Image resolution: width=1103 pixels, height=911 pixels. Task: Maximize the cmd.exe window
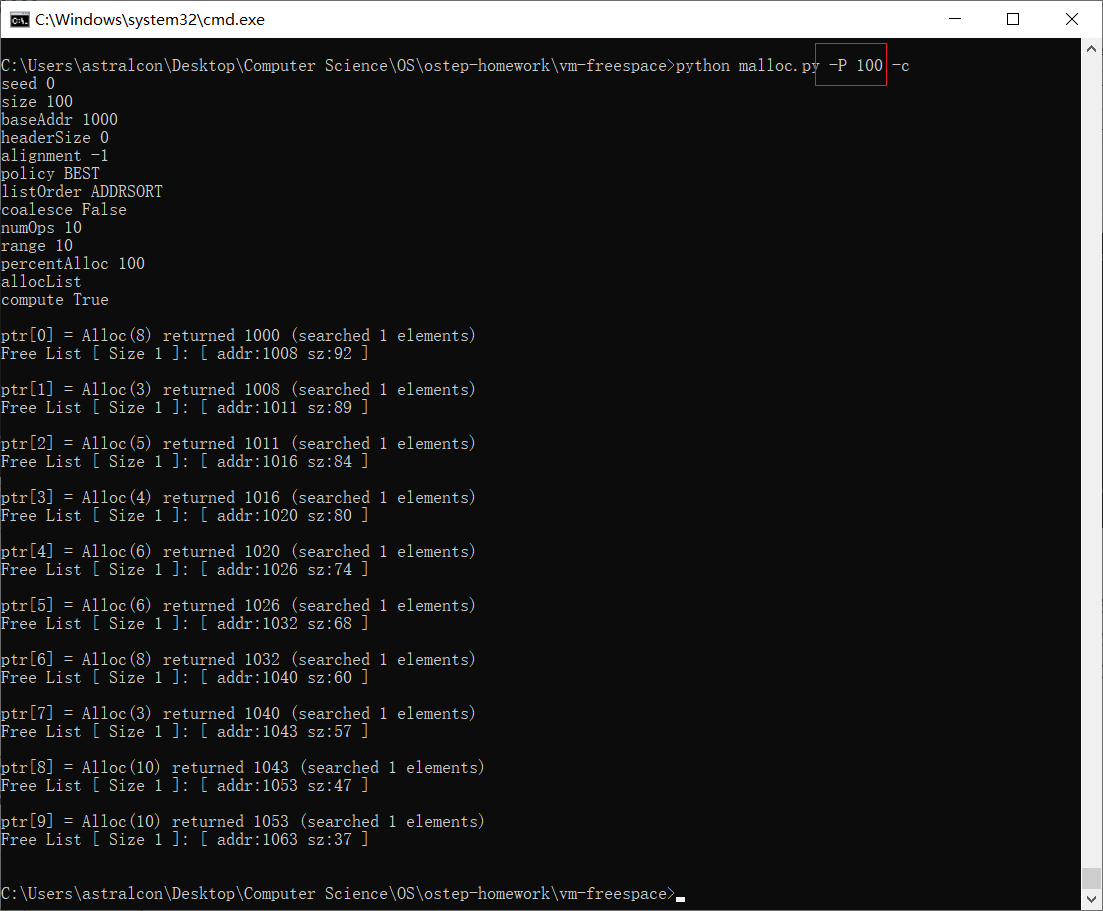[1013, 19]
